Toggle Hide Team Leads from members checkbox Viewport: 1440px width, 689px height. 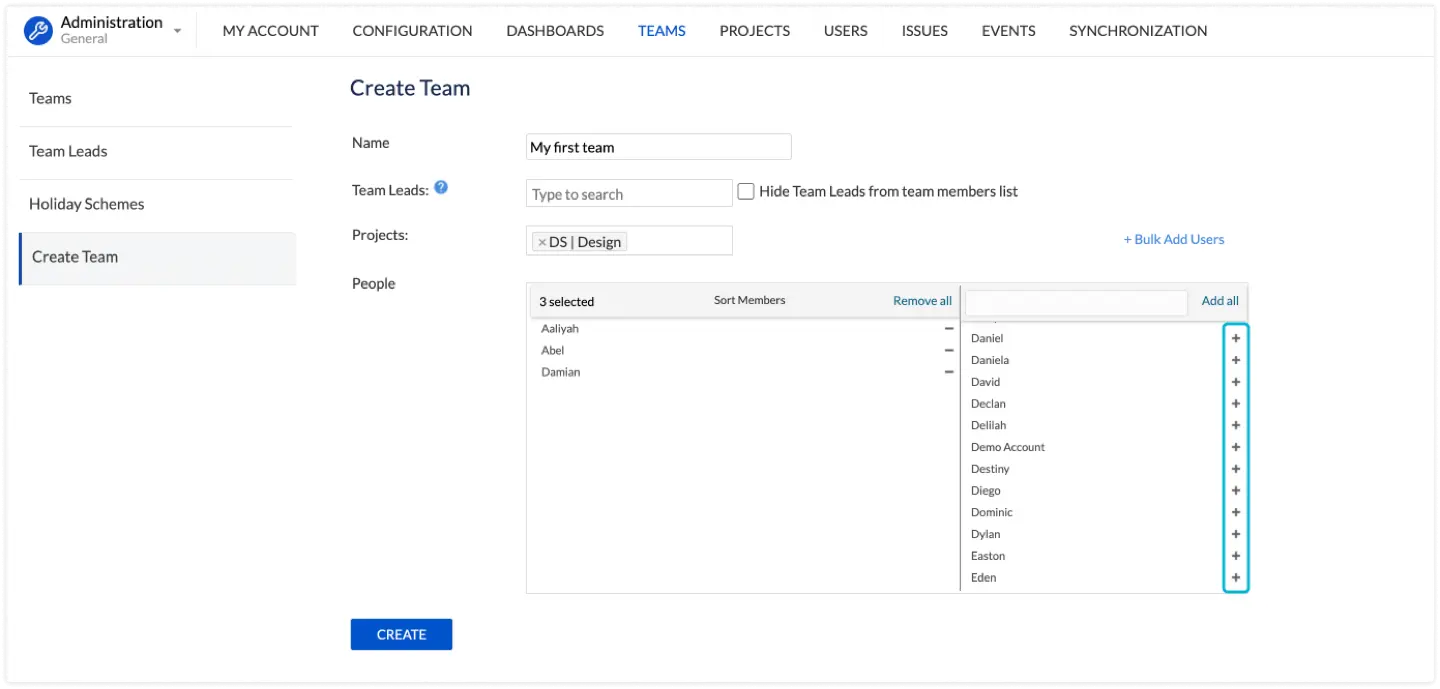click(x=746, y=191)
